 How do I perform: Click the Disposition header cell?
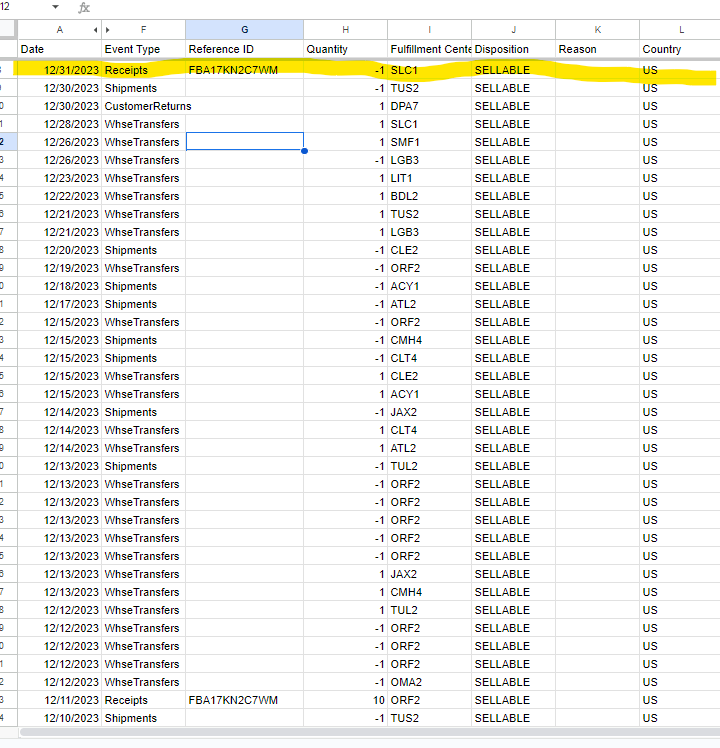point(513,49)
